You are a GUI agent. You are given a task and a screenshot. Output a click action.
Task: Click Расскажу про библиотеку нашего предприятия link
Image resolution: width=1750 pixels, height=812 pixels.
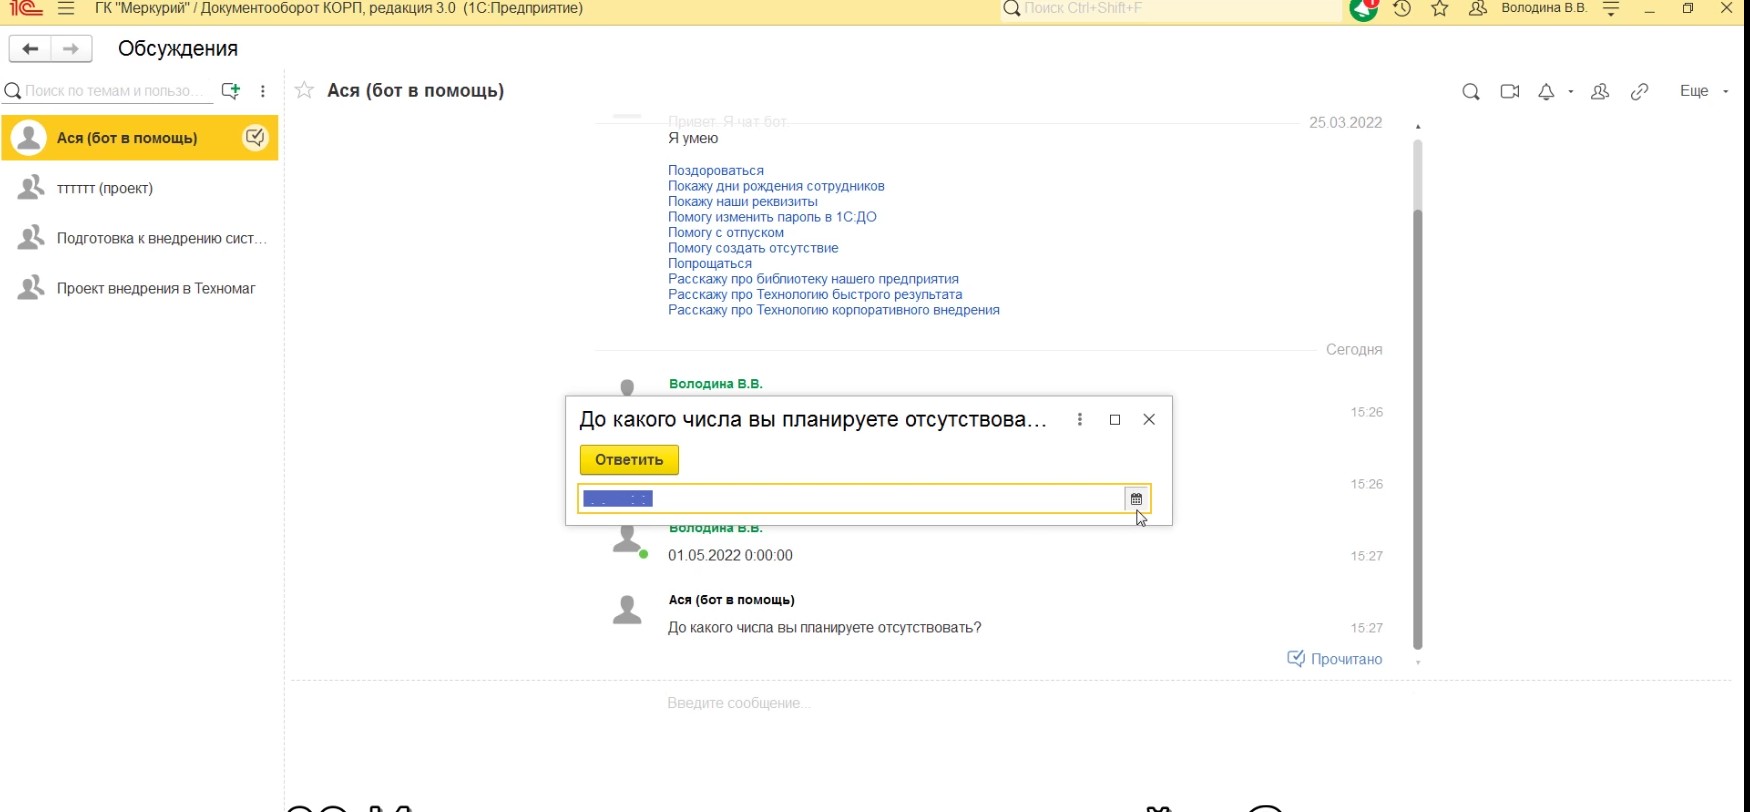813,279
